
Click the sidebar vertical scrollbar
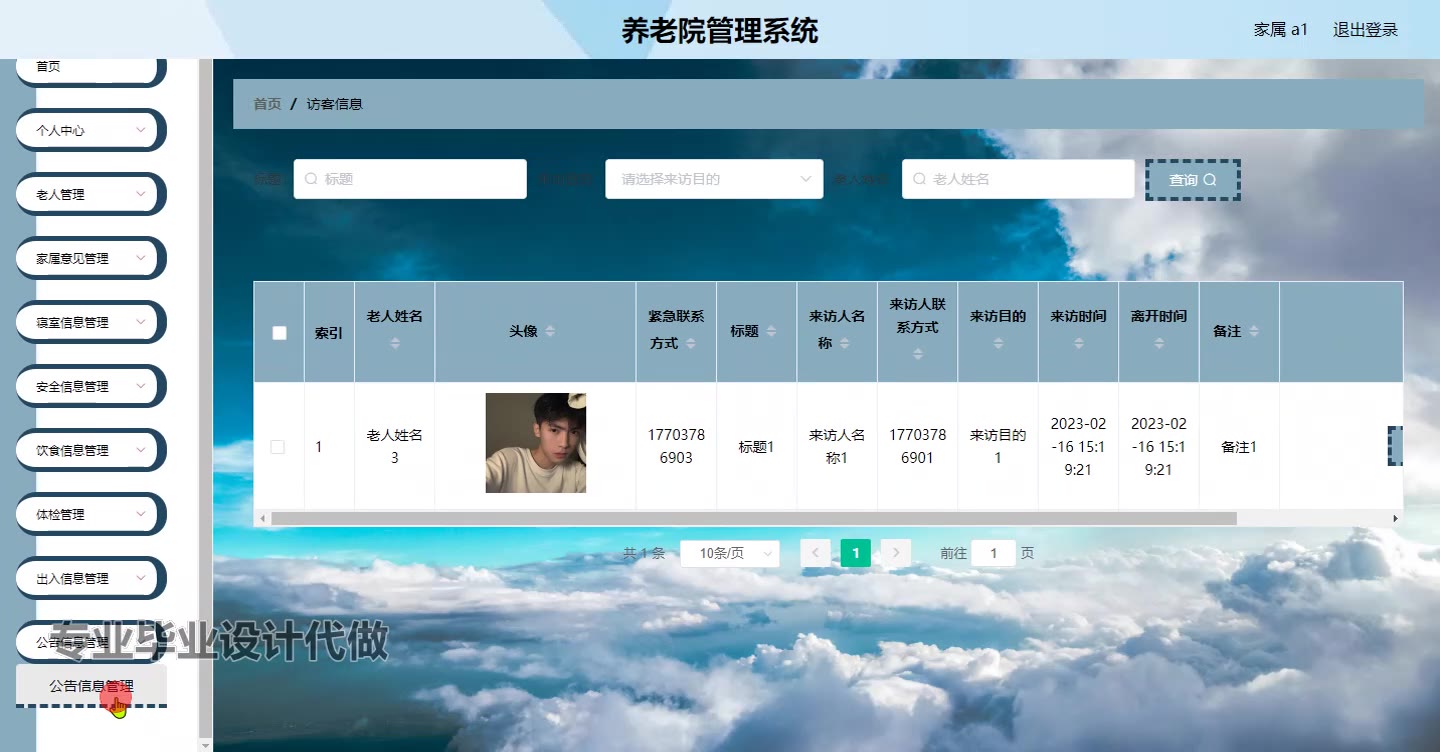coord(206,398)
